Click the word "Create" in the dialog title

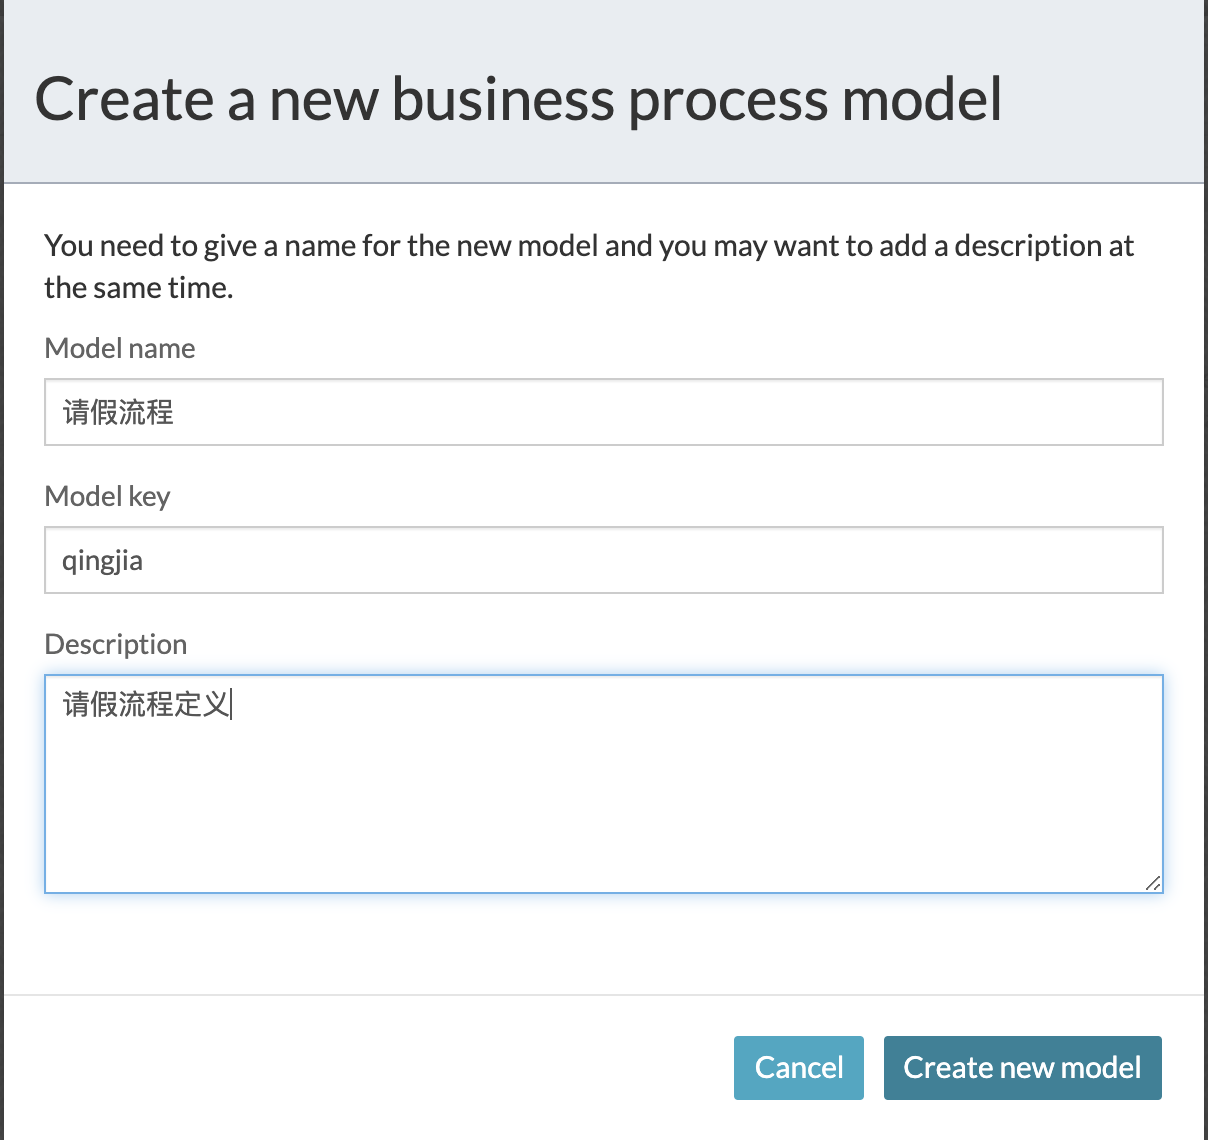125,100
